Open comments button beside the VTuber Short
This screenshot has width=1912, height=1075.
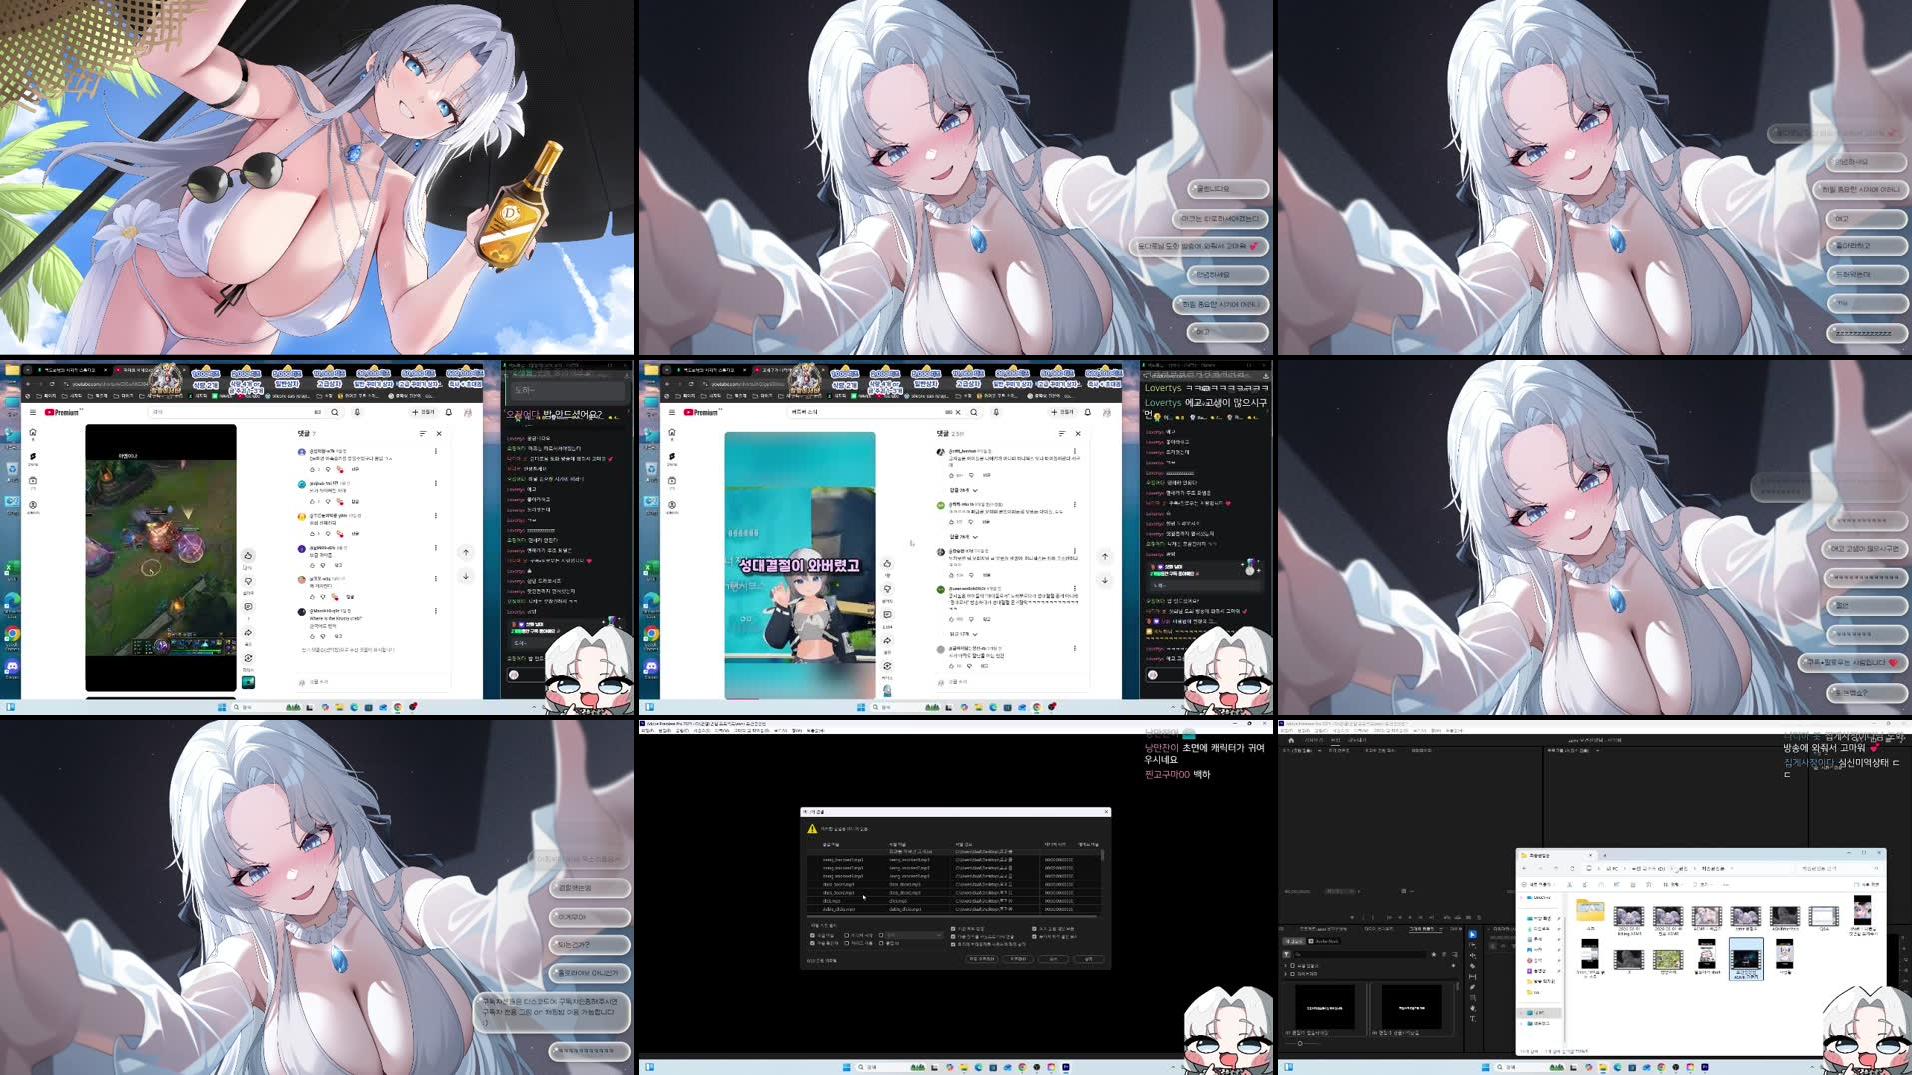tap(887, 615)
